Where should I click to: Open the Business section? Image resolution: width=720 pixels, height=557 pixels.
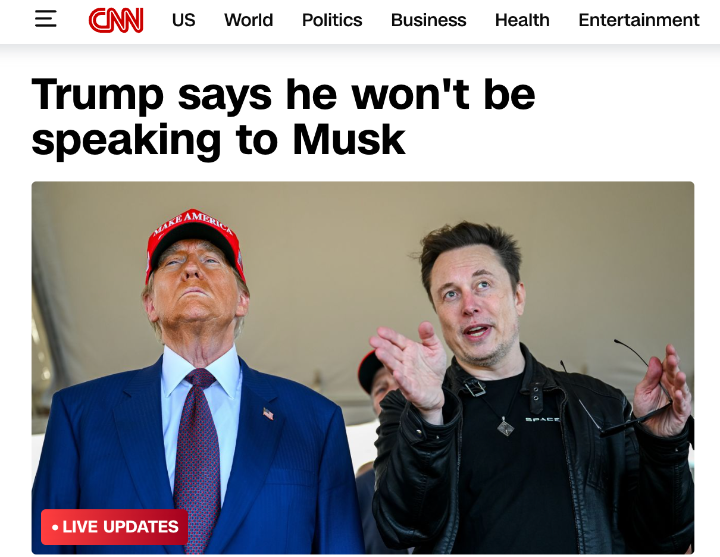[x=428, y=20]
